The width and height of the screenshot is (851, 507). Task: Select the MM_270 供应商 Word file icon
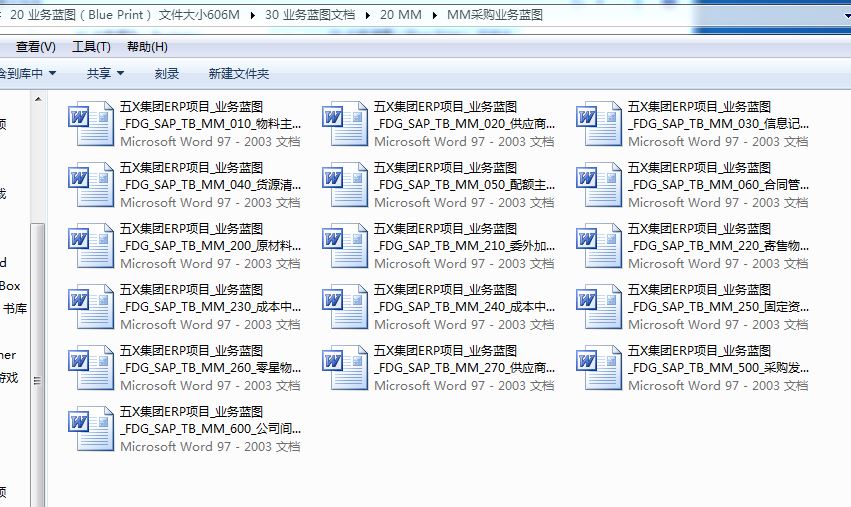point(345,367)
